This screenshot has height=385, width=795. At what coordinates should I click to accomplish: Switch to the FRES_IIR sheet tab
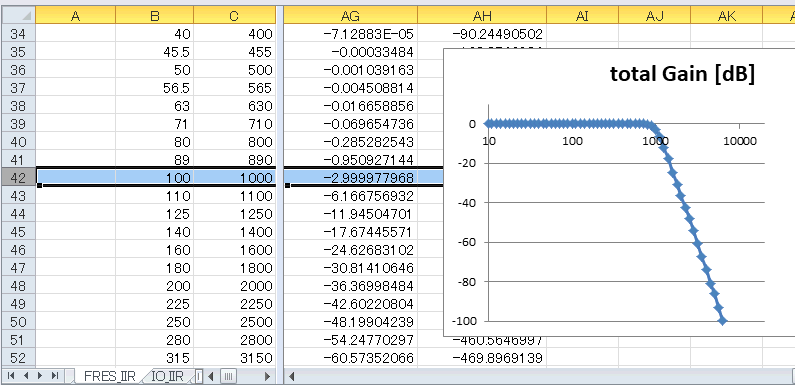109,376
